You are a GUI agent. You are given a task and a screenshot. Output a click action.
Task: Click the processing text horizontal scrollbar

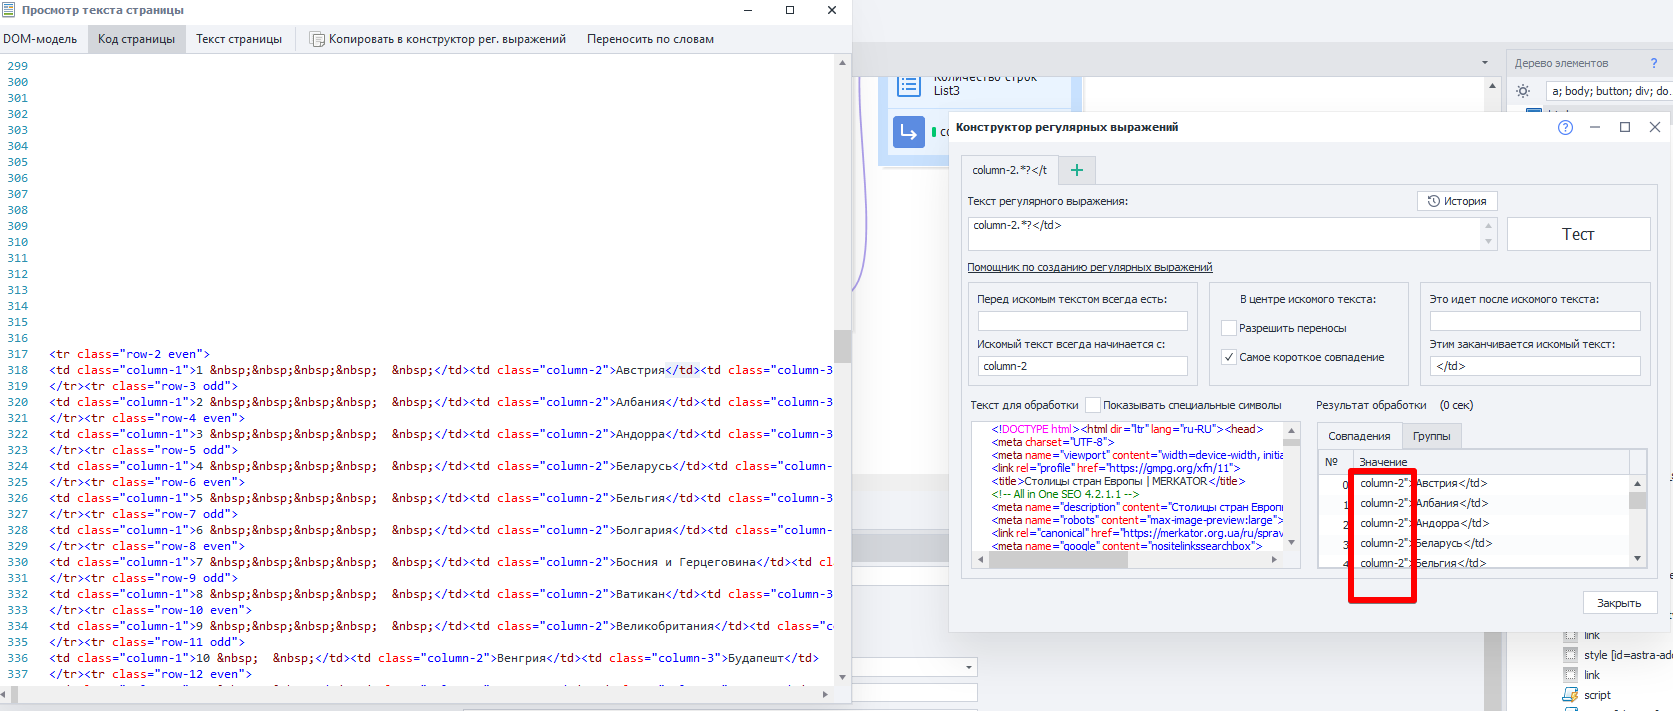tap(1058, 560)
